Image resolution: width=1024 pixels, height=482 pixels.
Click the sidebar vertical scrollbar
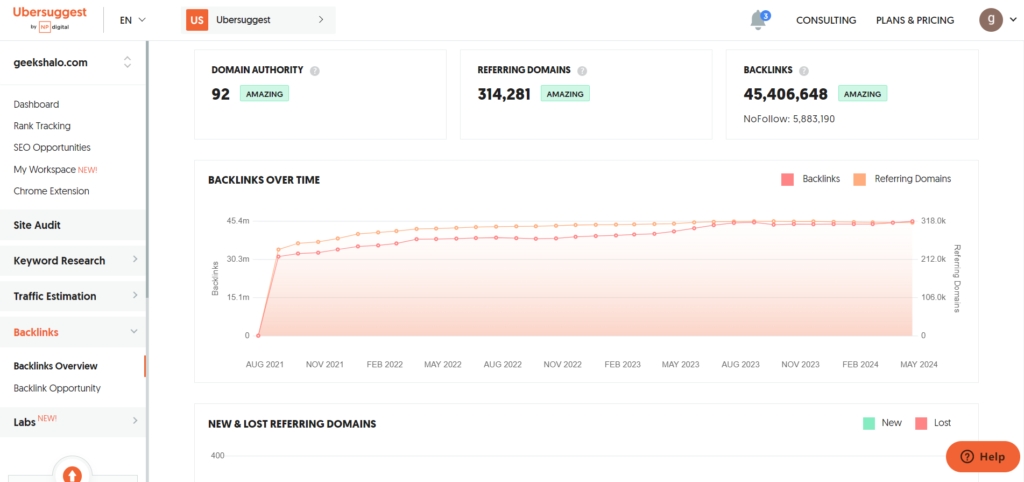(x=147, y=170)
